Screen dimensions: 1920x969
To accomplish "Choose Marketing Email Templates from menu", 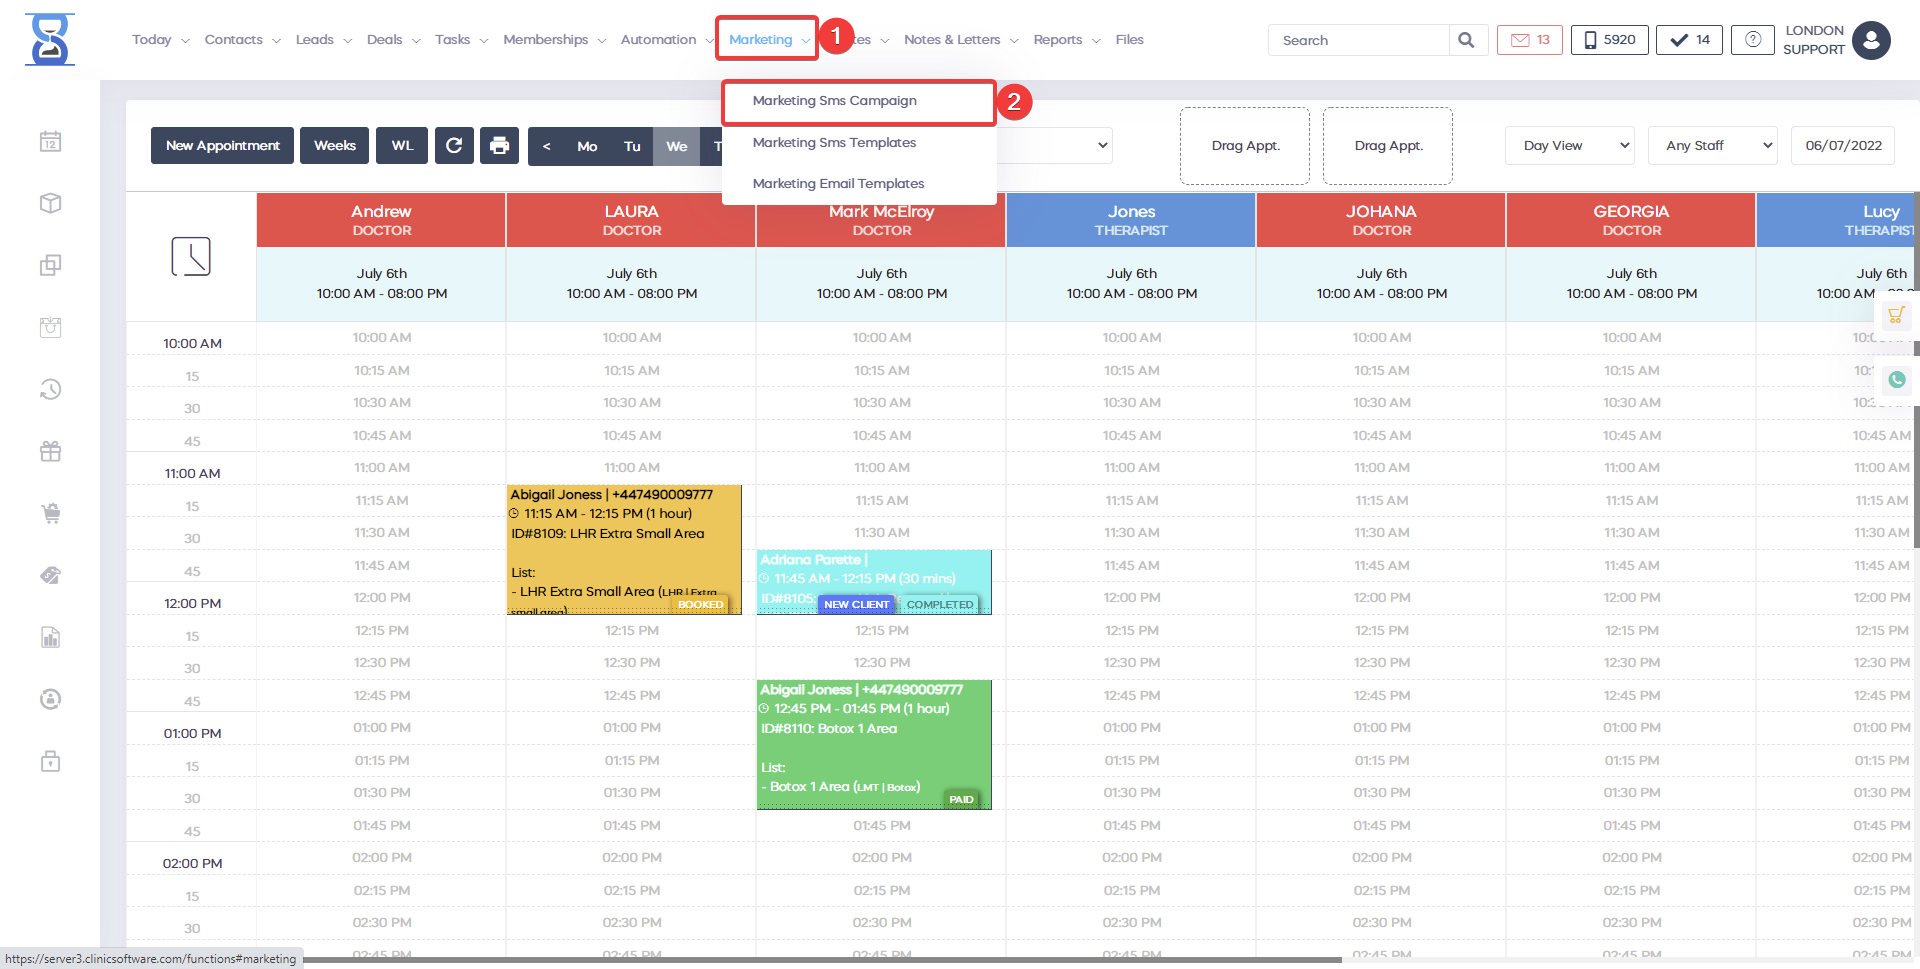I will point(838,184).
